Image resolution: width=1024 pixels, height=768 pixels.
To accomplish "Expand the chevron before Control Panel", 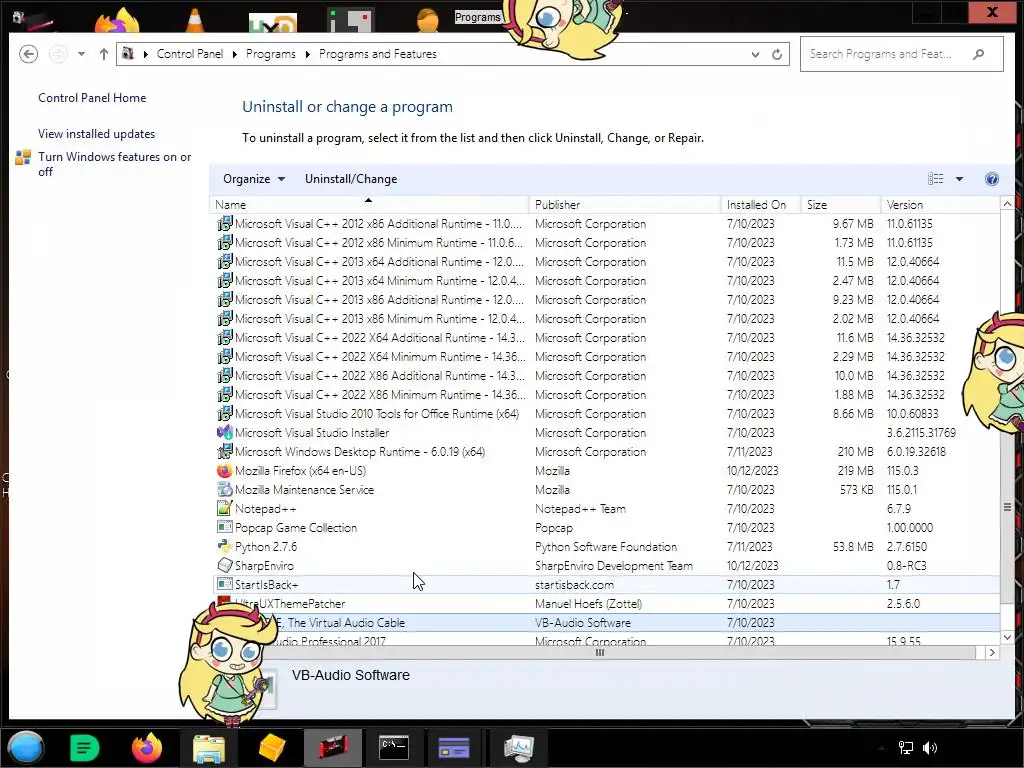I will tap(145, 54).
